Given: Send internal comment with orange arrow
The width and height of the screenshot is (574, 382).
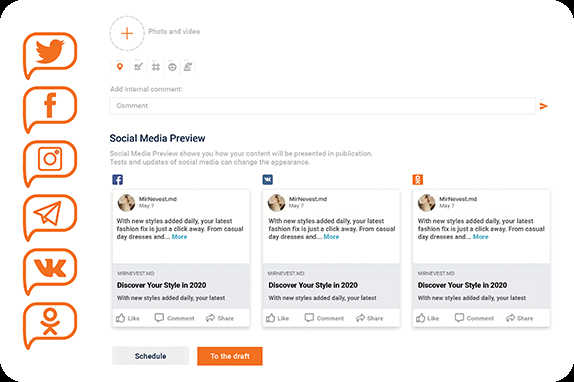Looking at the screenshot, I should (x=544, y=106).
